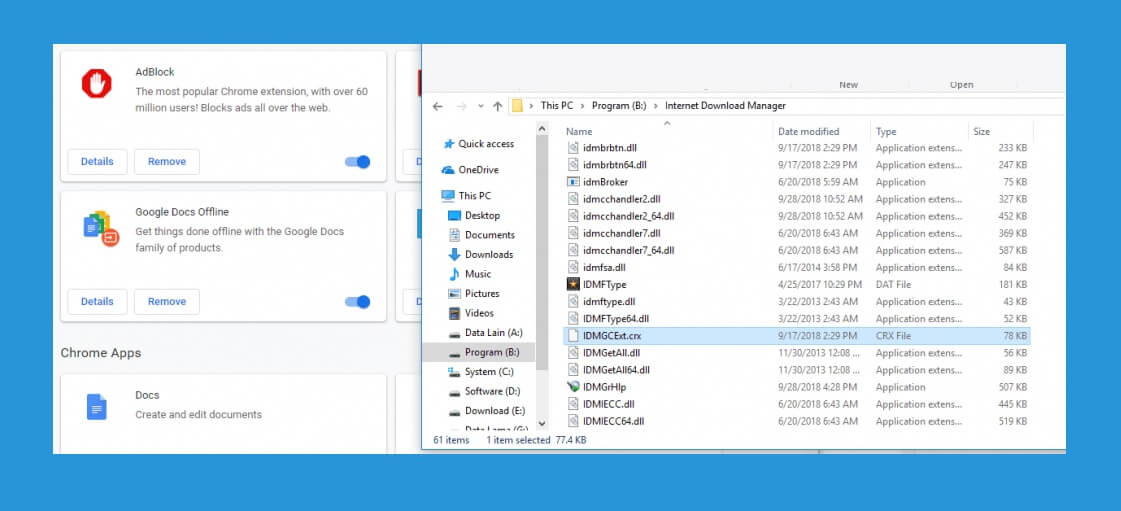This screenshot has height=511, width=1121.
Task: Remove Google Docs Offline extension
Action: 167,302
